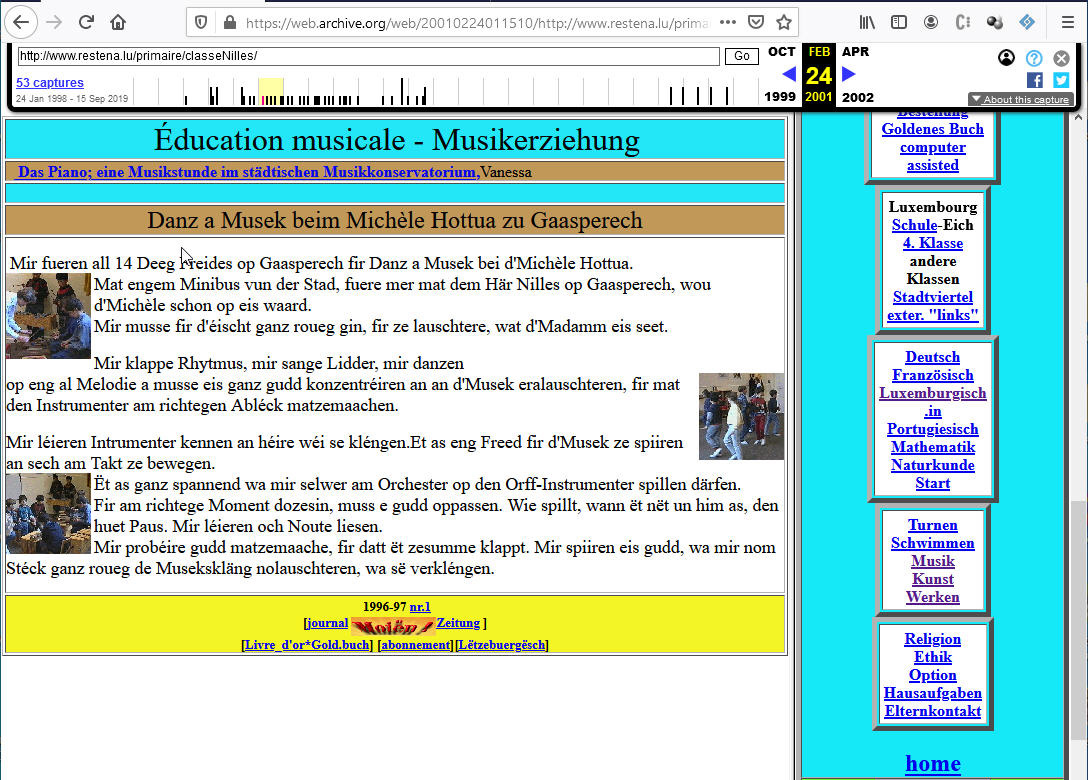Click the home link in sidebar
This screenshot has height=780, width=1088.
[933, 763]
